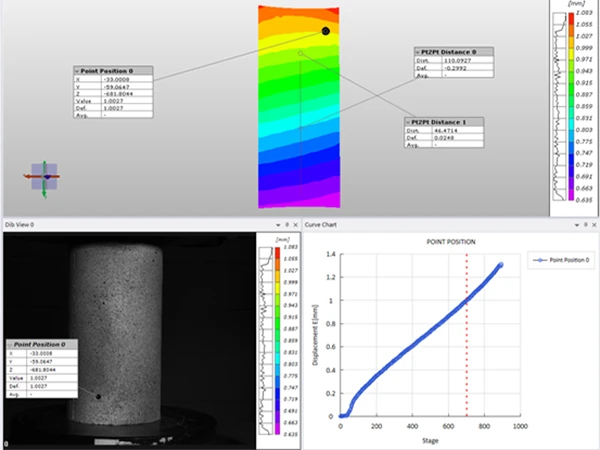Collapse the Point Position 0 label in Dib View

point(10,345)
